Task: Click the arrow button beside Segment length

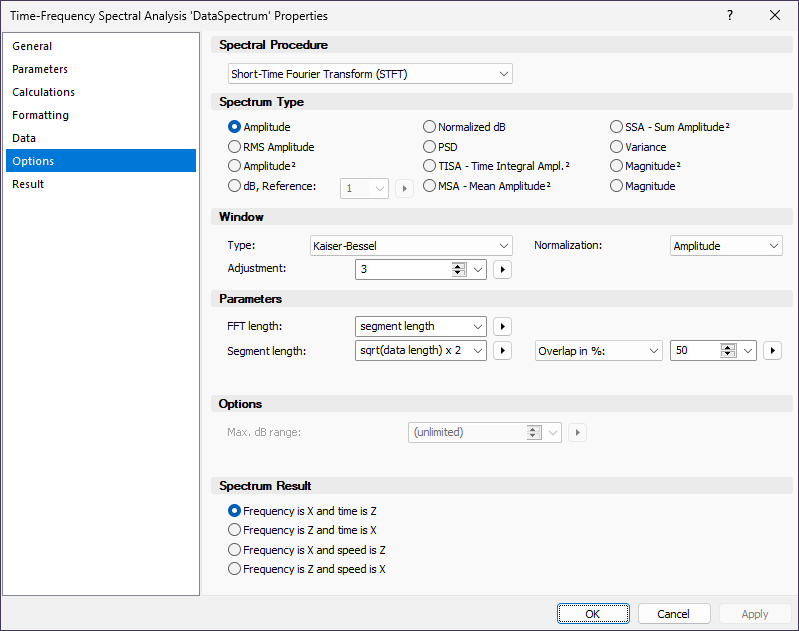Action: coord(503,350)
